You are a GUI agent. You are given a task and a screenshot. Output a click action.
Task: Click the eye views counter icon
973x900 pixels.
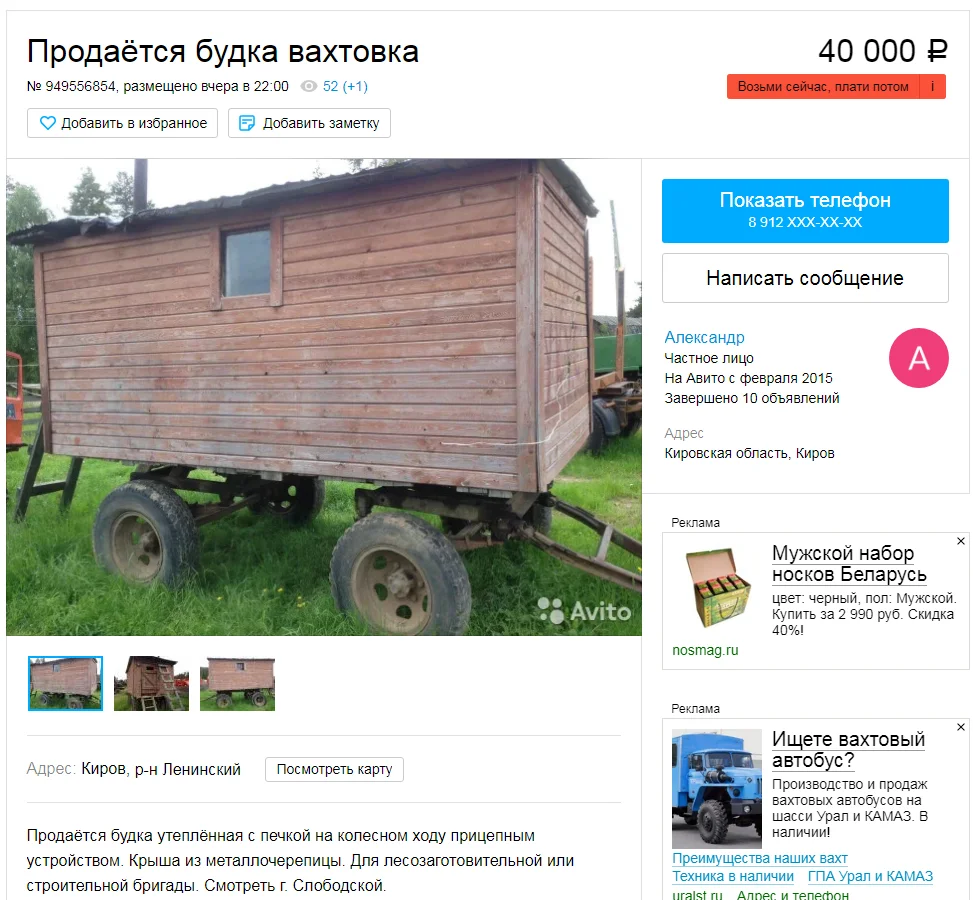coord(309,86)
